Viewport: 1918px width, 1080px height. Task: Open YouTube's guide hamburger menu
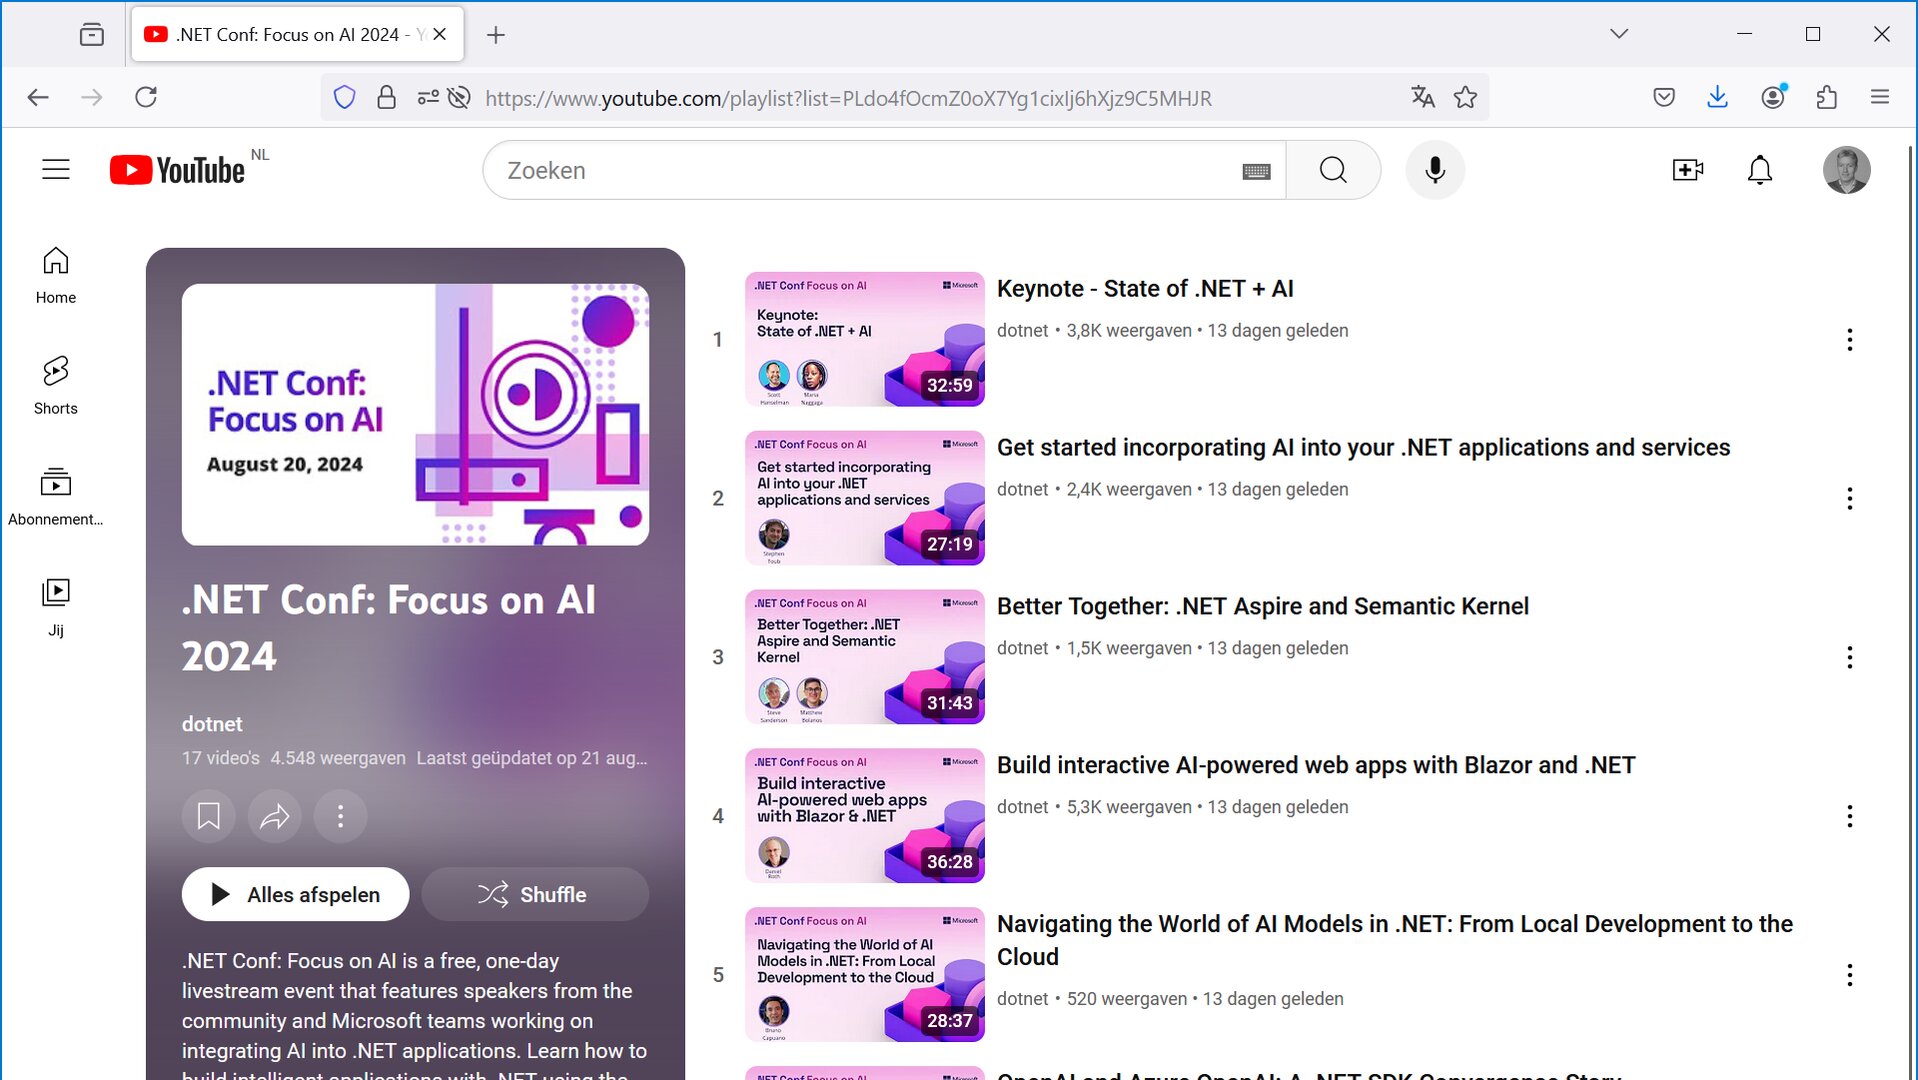(56, 169)
